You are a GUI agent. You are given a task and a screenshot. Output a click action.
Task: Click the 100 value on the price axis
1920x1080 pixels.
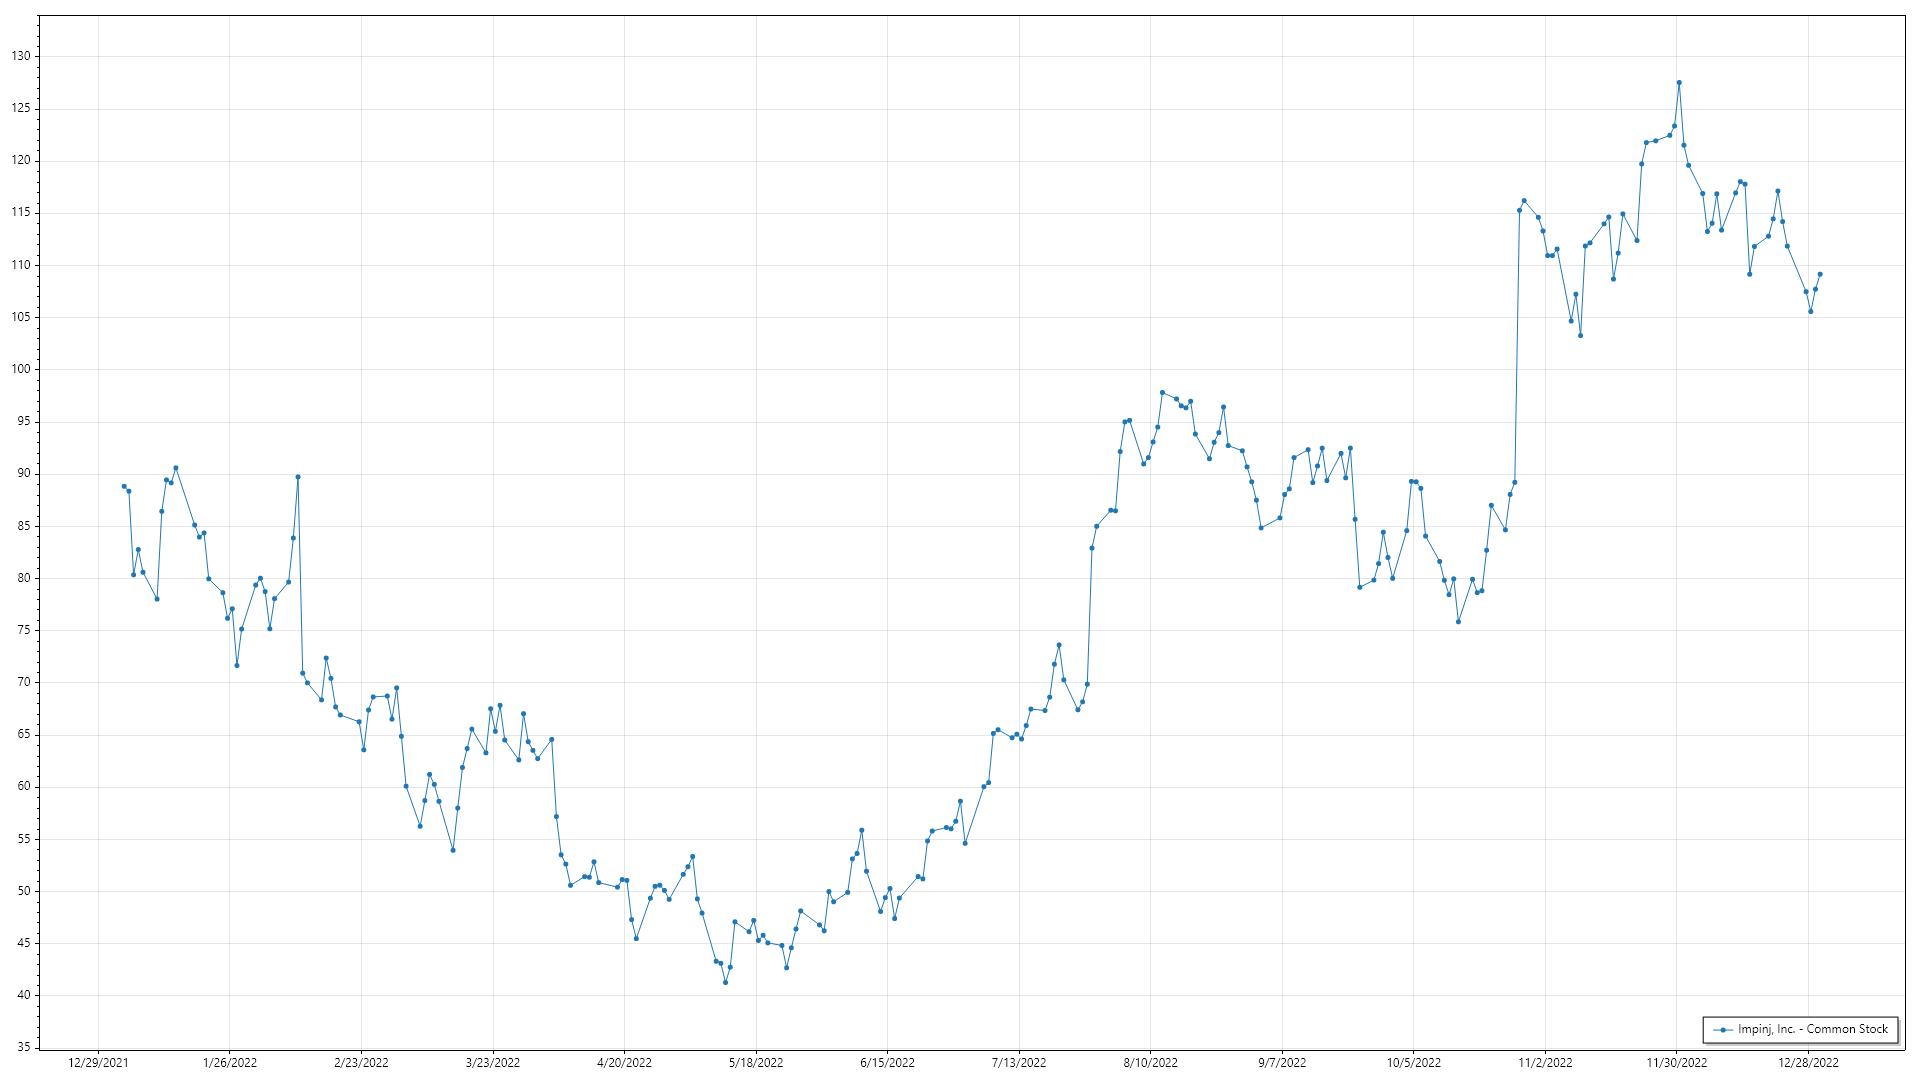(21, 369)
